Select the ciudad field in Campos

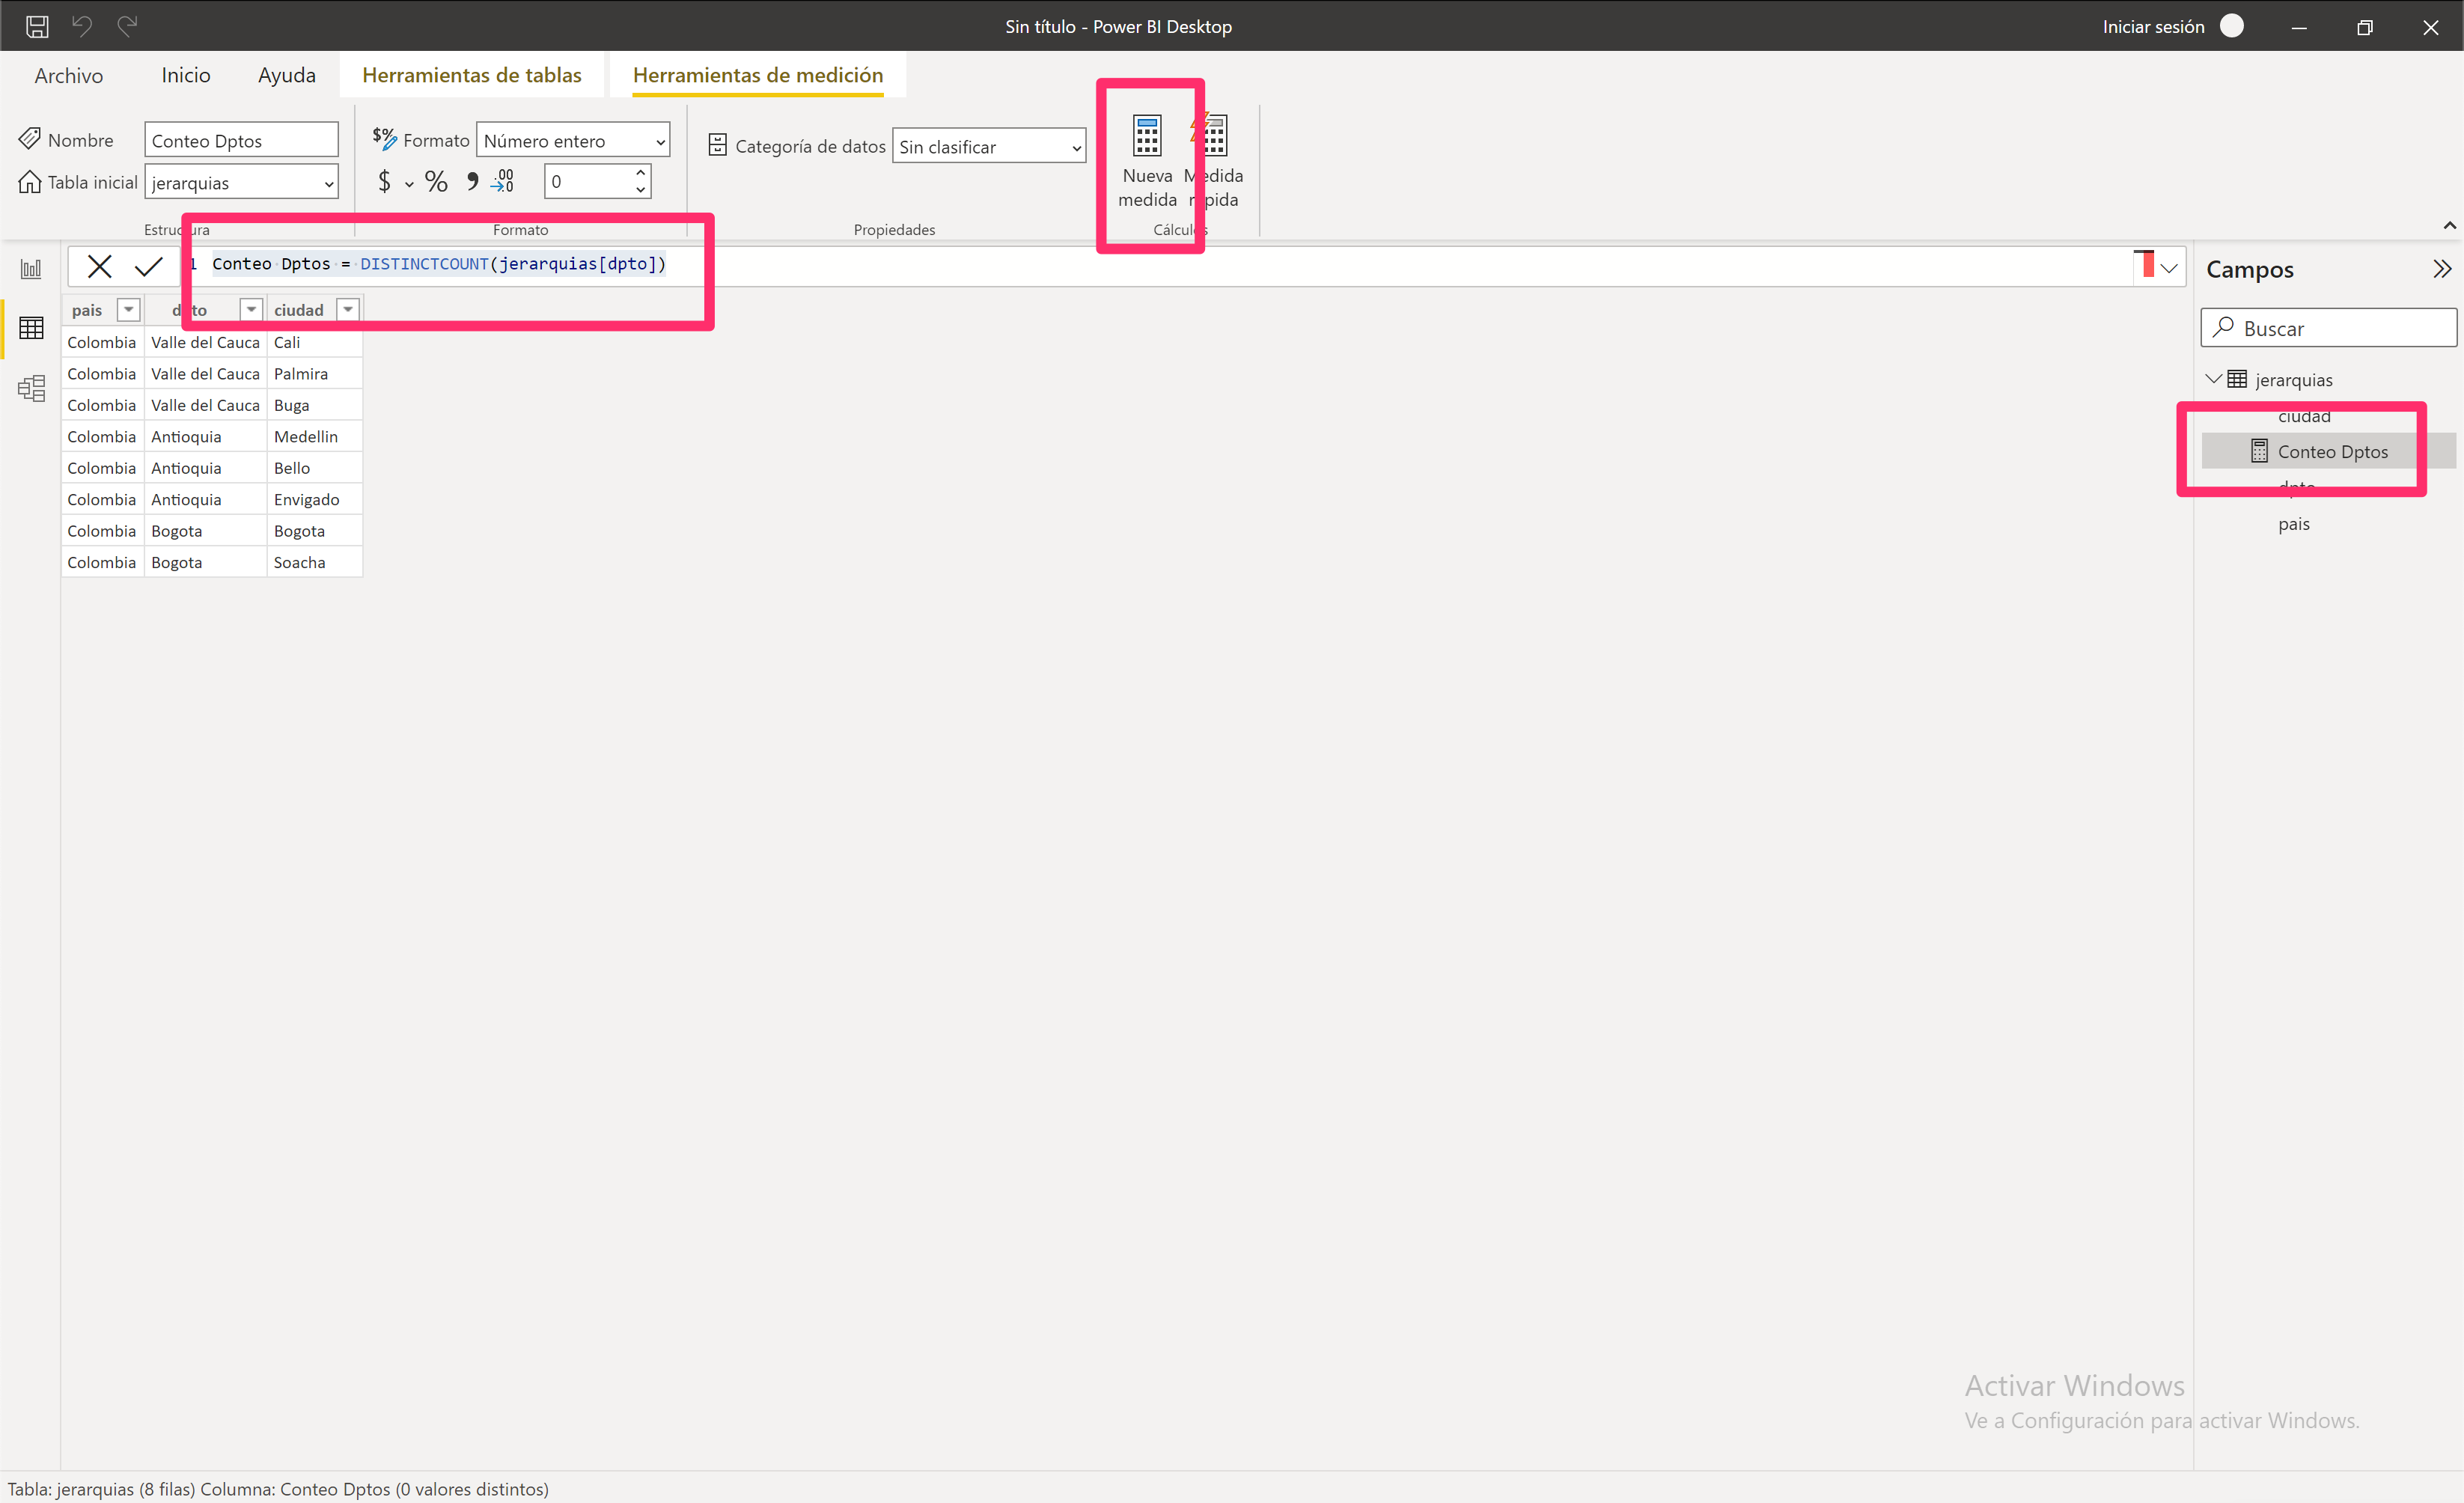pyautogui.click(x=2304, y=415)
